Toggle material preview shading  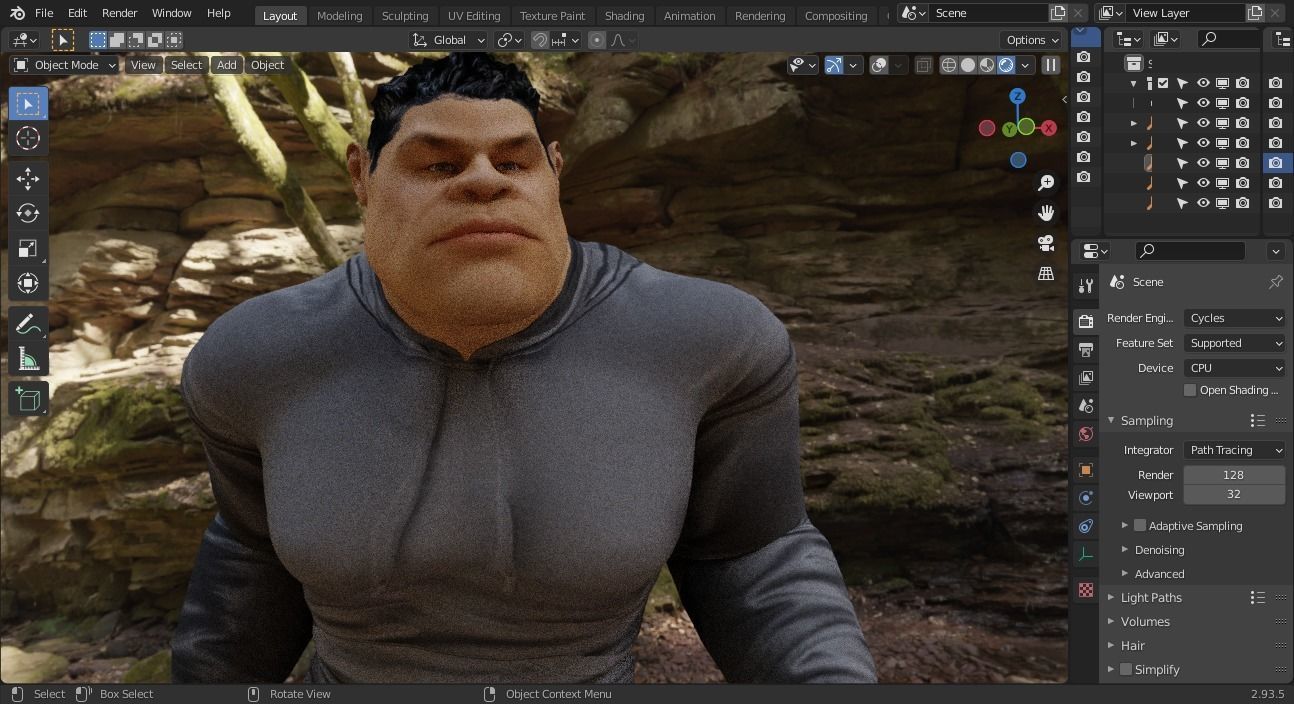[x=987, y=65]
